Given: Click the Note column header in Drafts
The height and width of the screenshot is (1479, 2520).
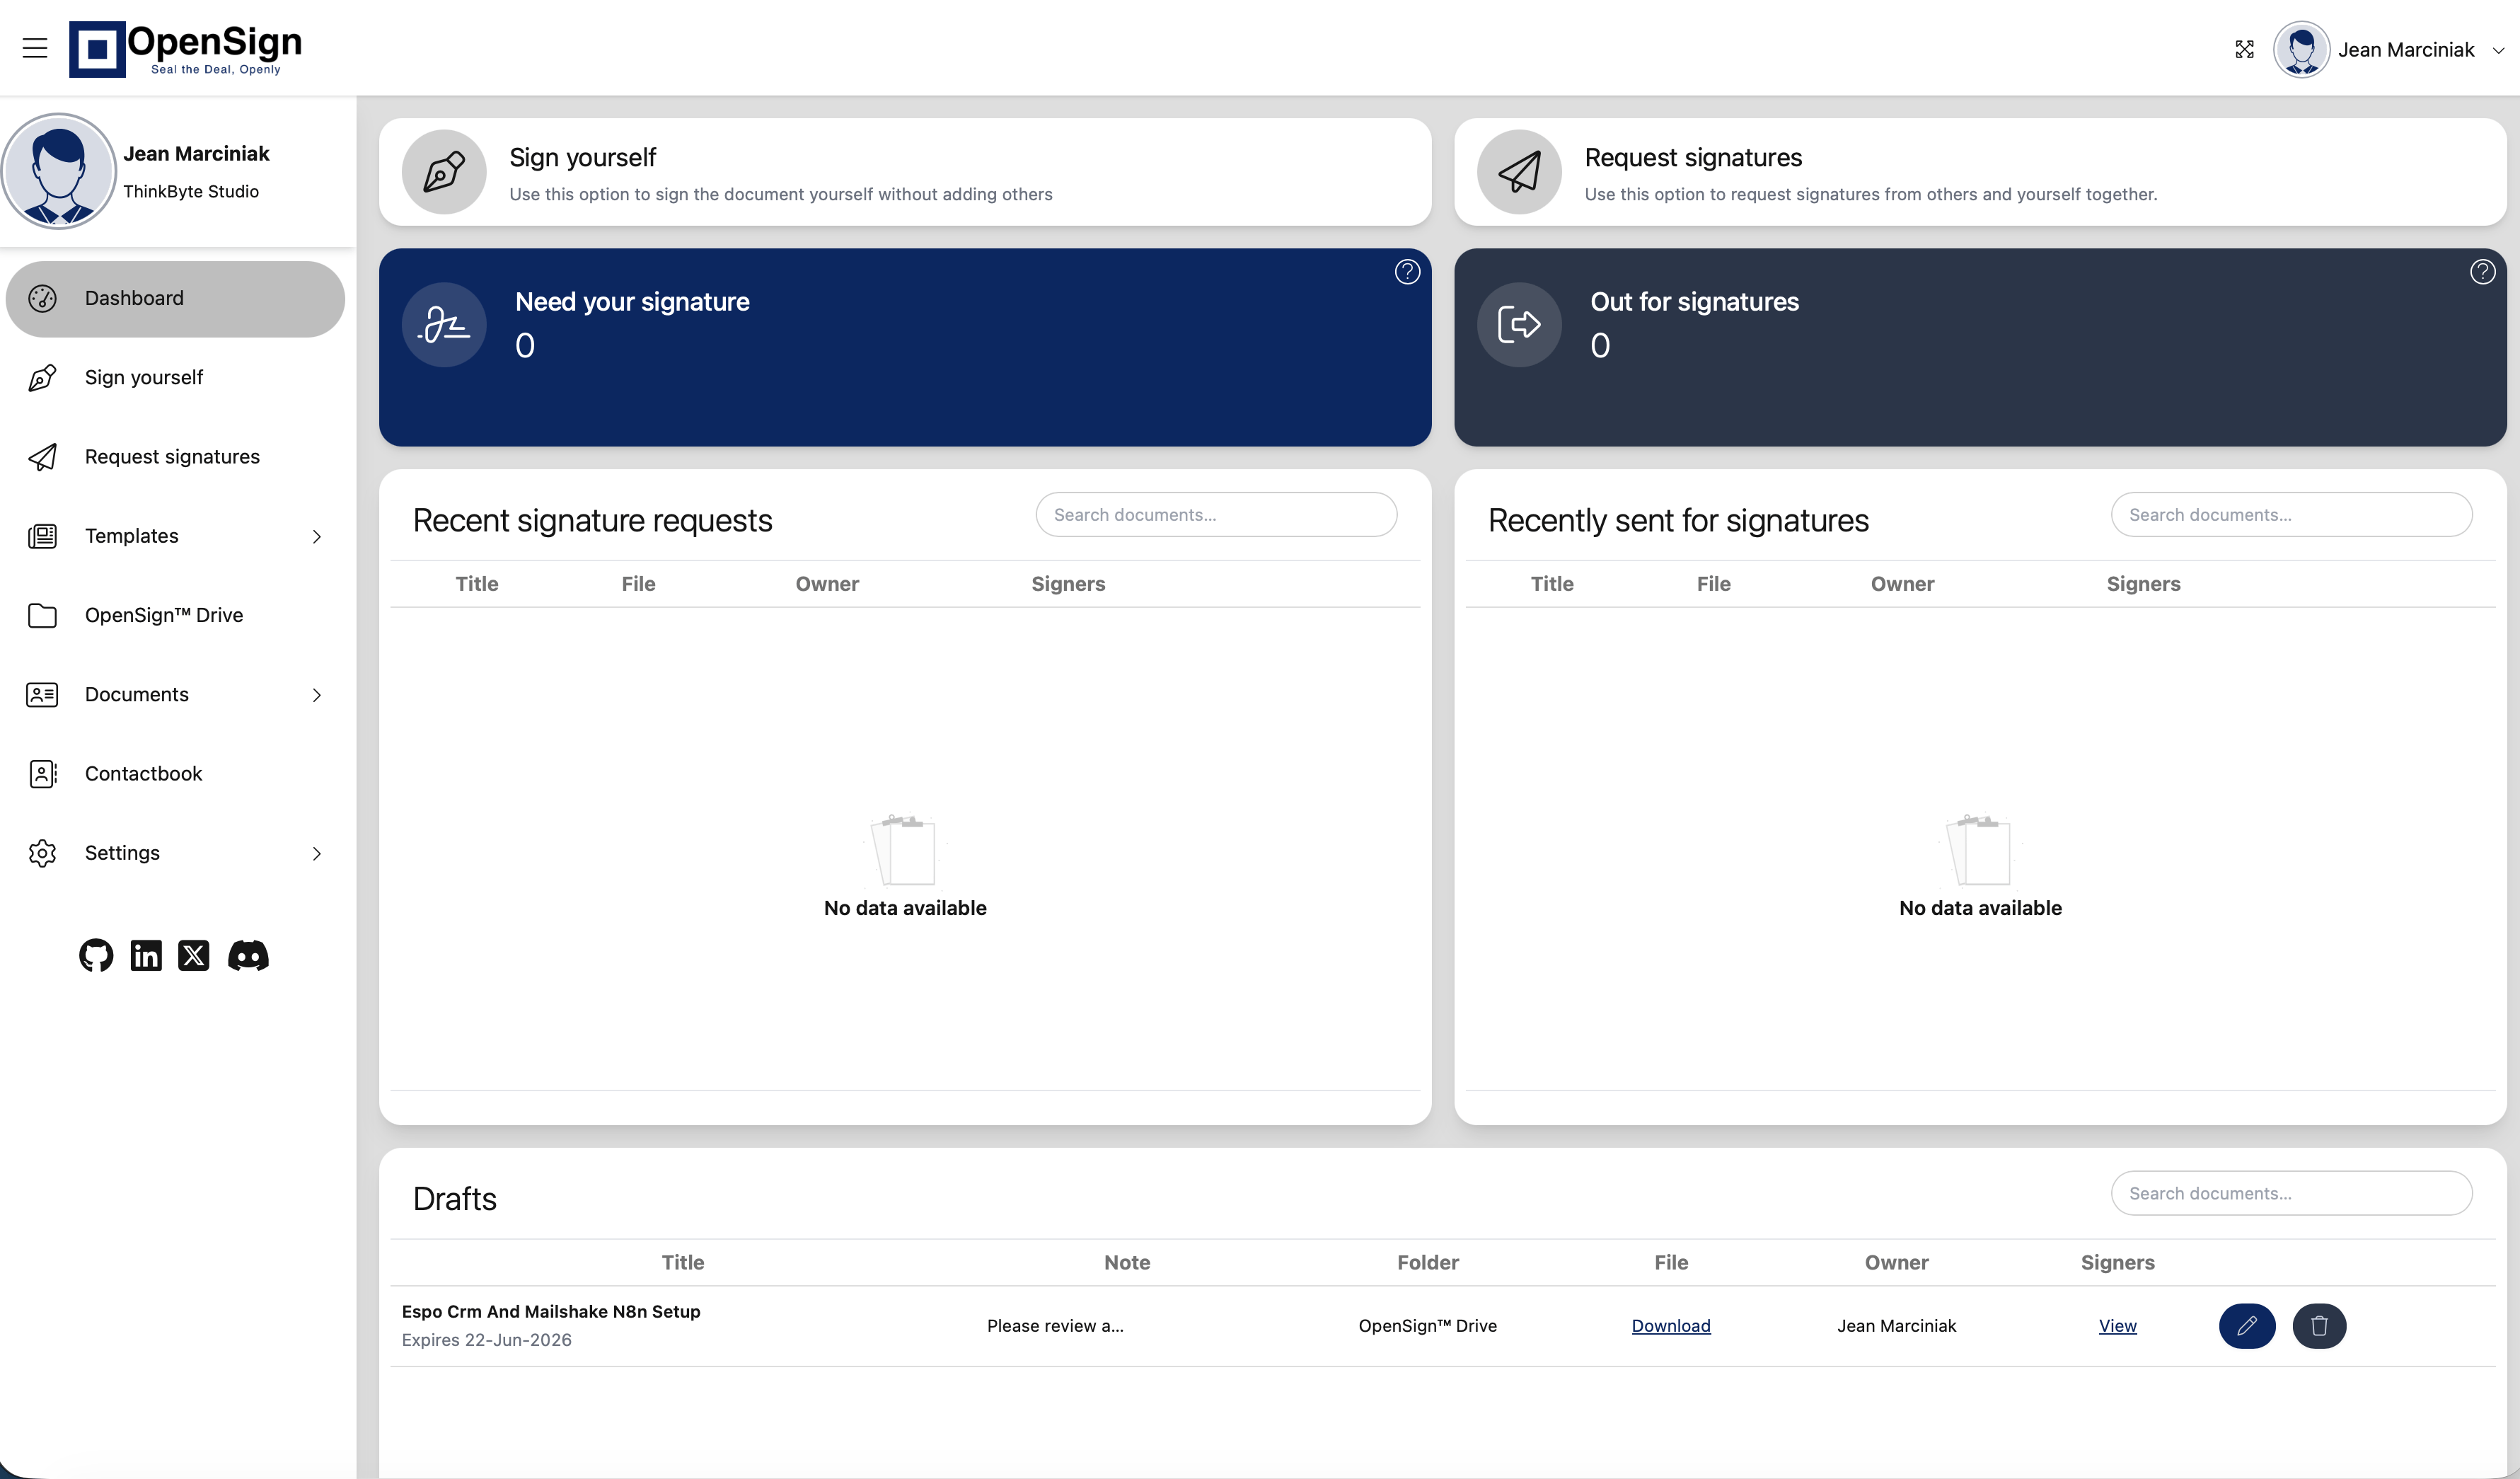Looking at the screenshot, I should tap(1127, 1262).
